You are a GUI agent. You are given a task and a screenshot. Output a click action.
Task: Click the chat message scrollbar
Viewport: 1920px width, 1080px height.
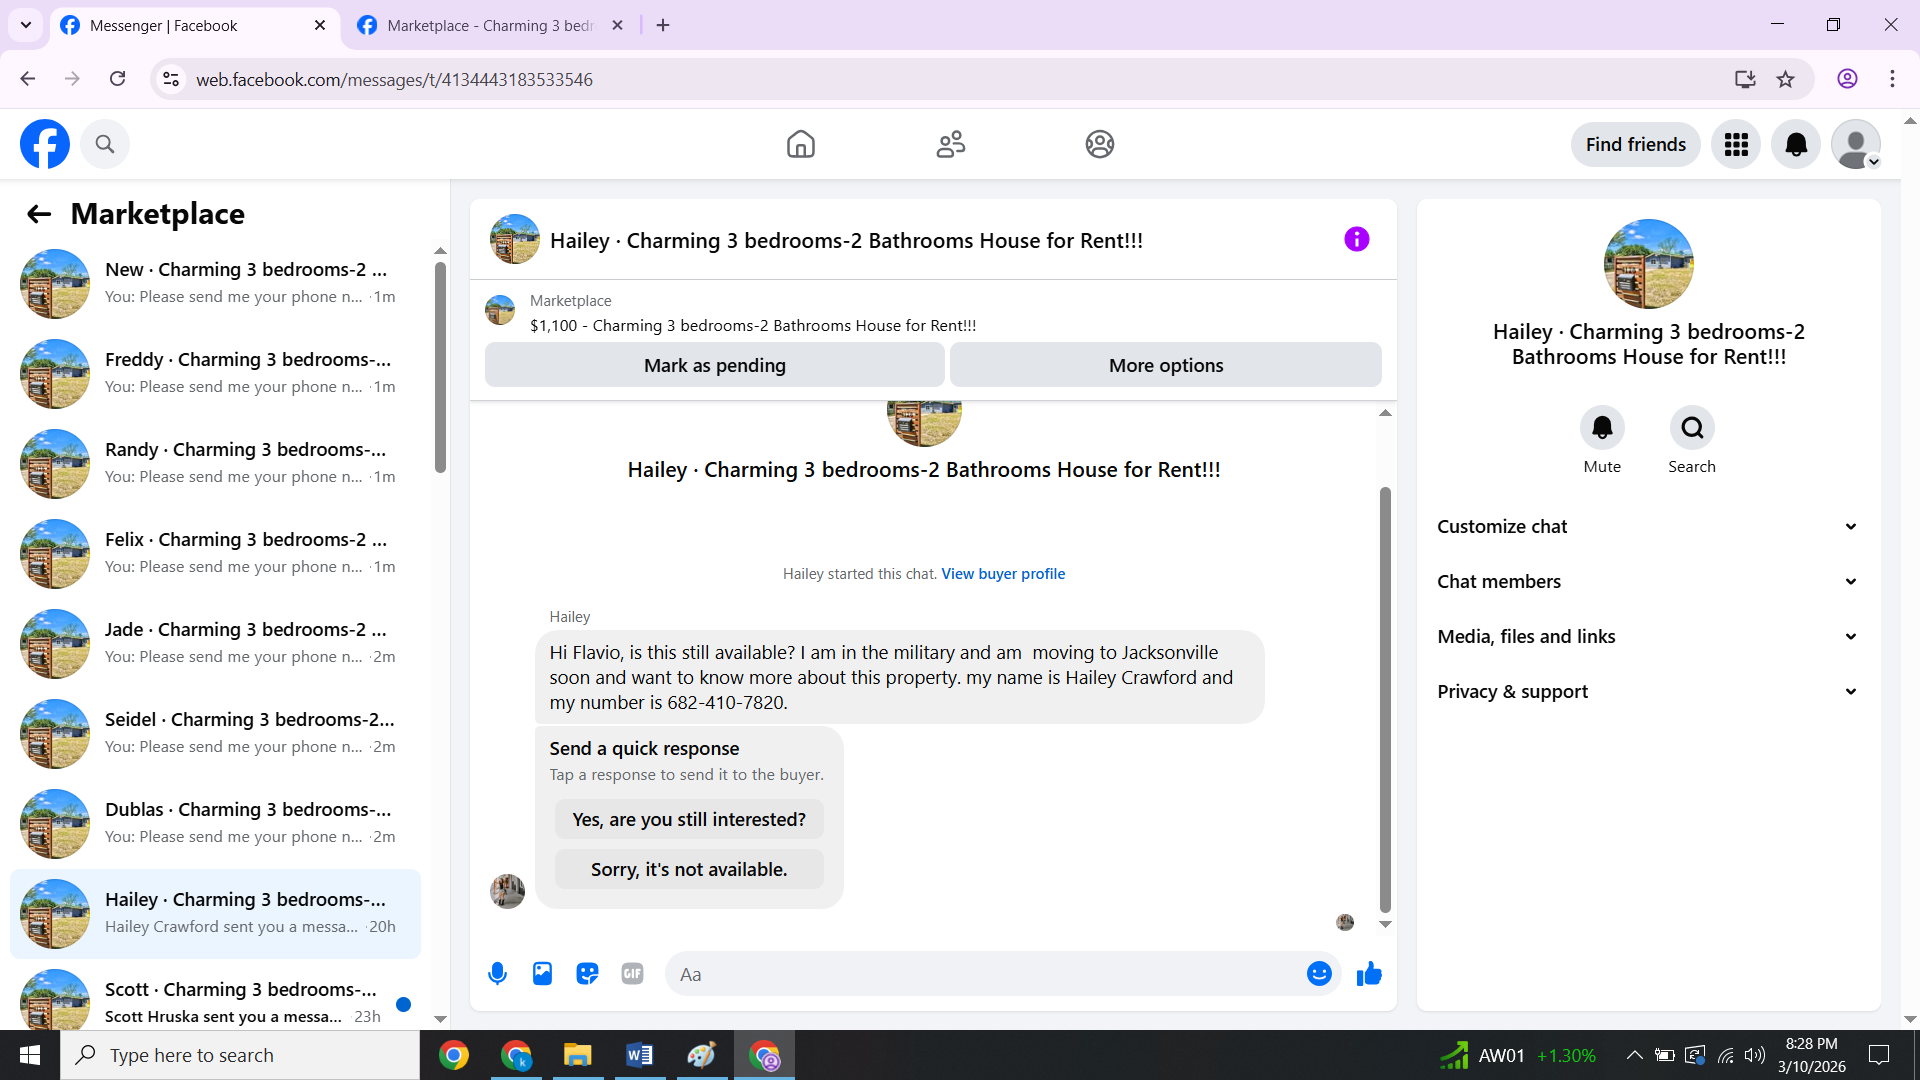(x=1385, y=700)
